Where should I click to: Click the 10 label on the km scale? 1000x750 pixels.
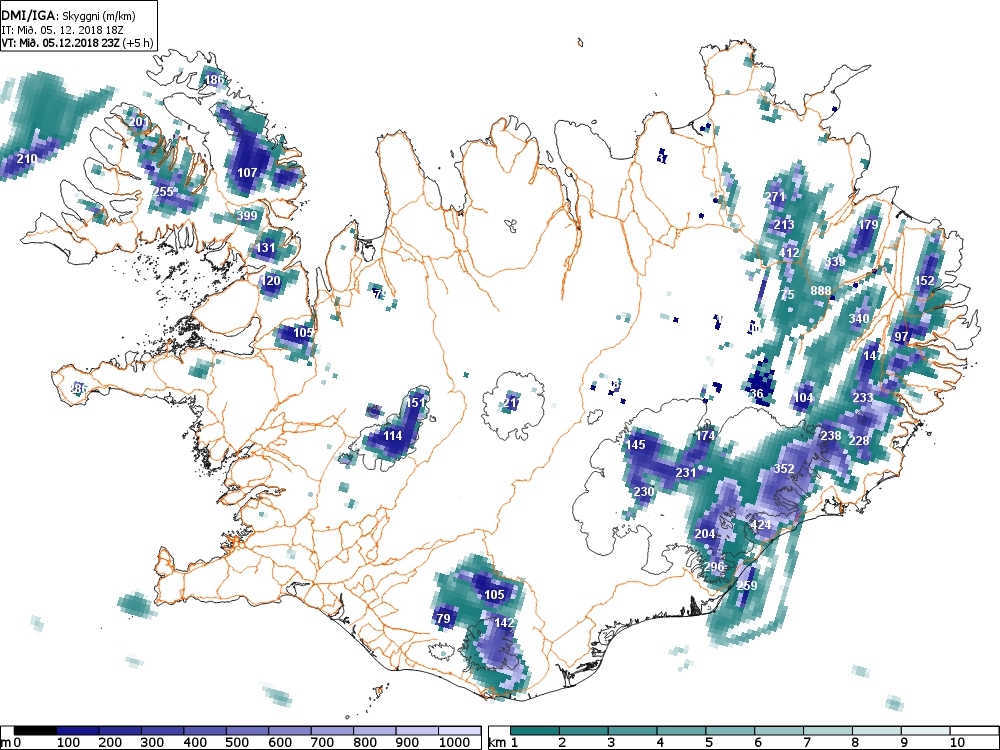(x=957, y=742)
